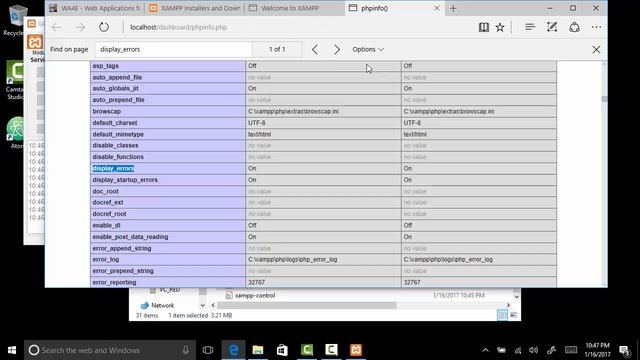
Task: Switch Explorer to large icons view
Action: 513,315
